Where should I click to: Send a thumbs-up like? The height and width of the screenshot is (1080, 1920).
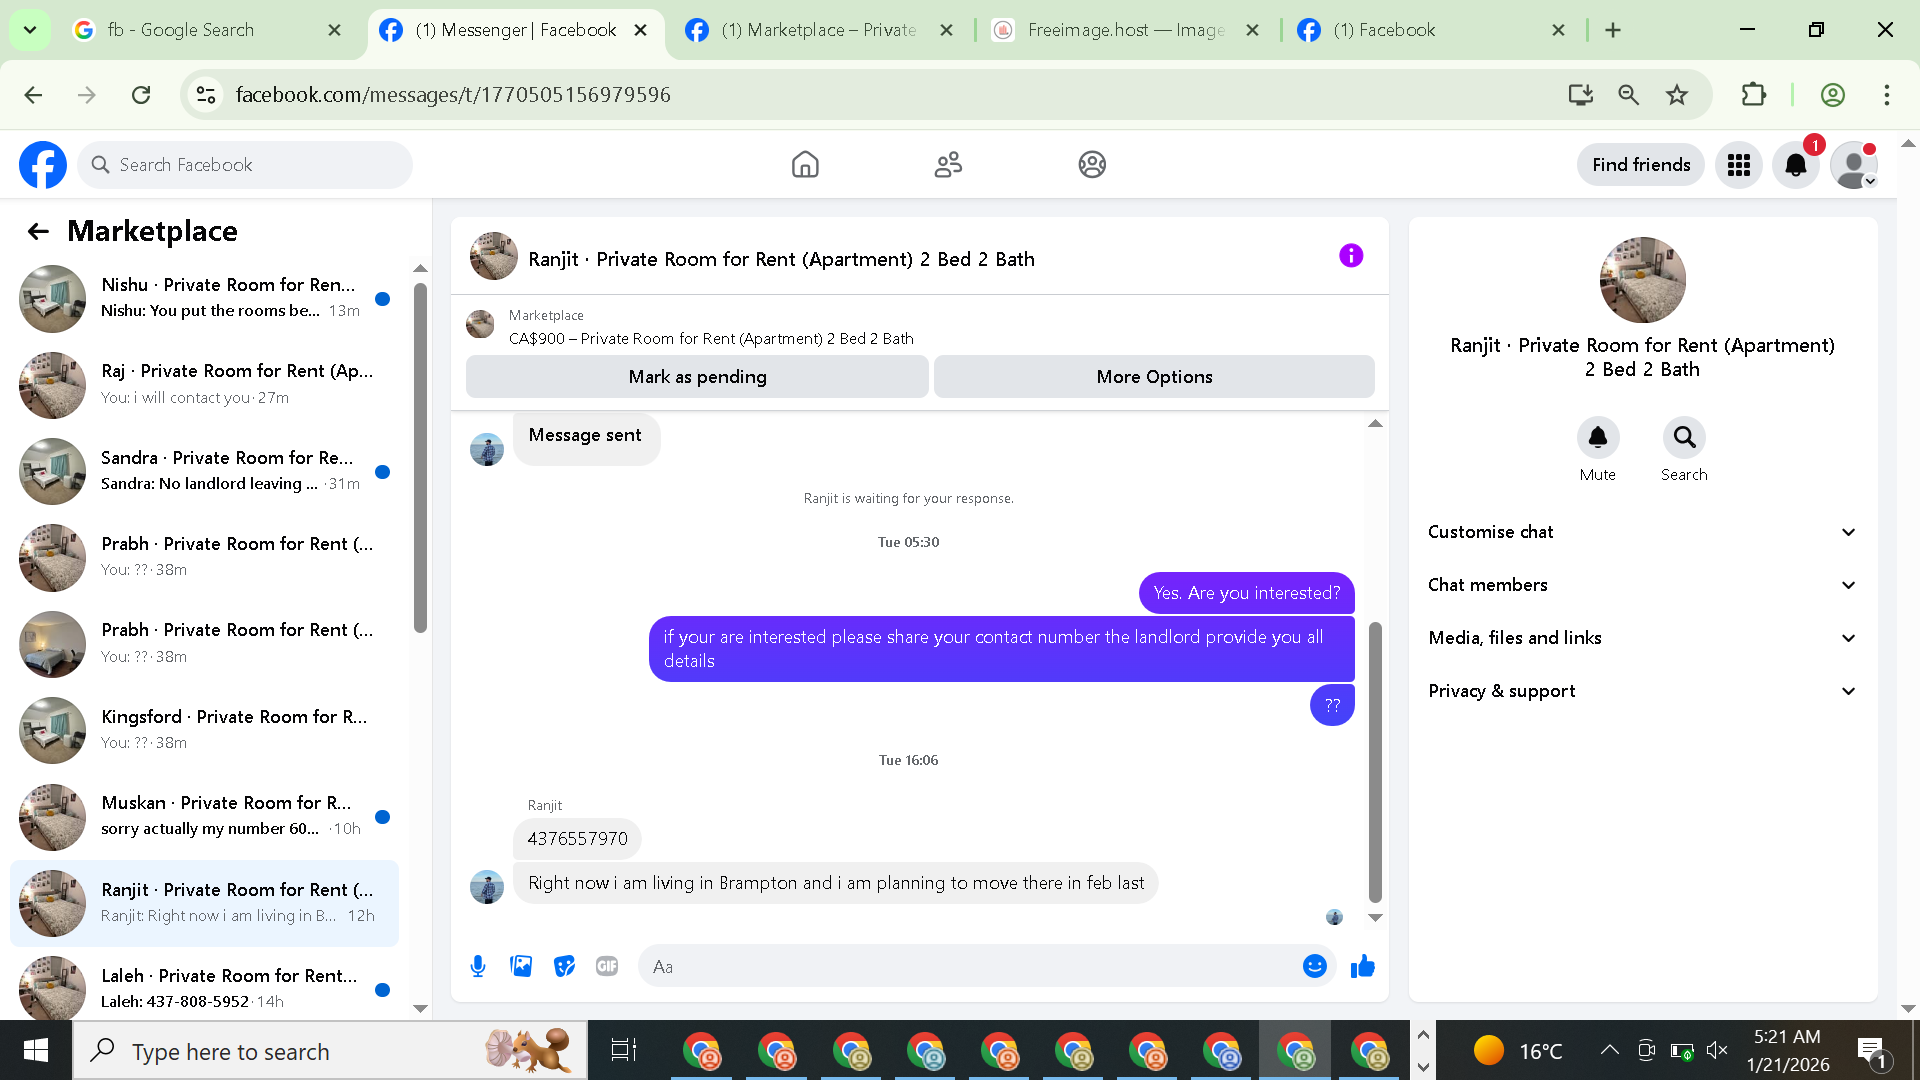tap(1363, 966)
